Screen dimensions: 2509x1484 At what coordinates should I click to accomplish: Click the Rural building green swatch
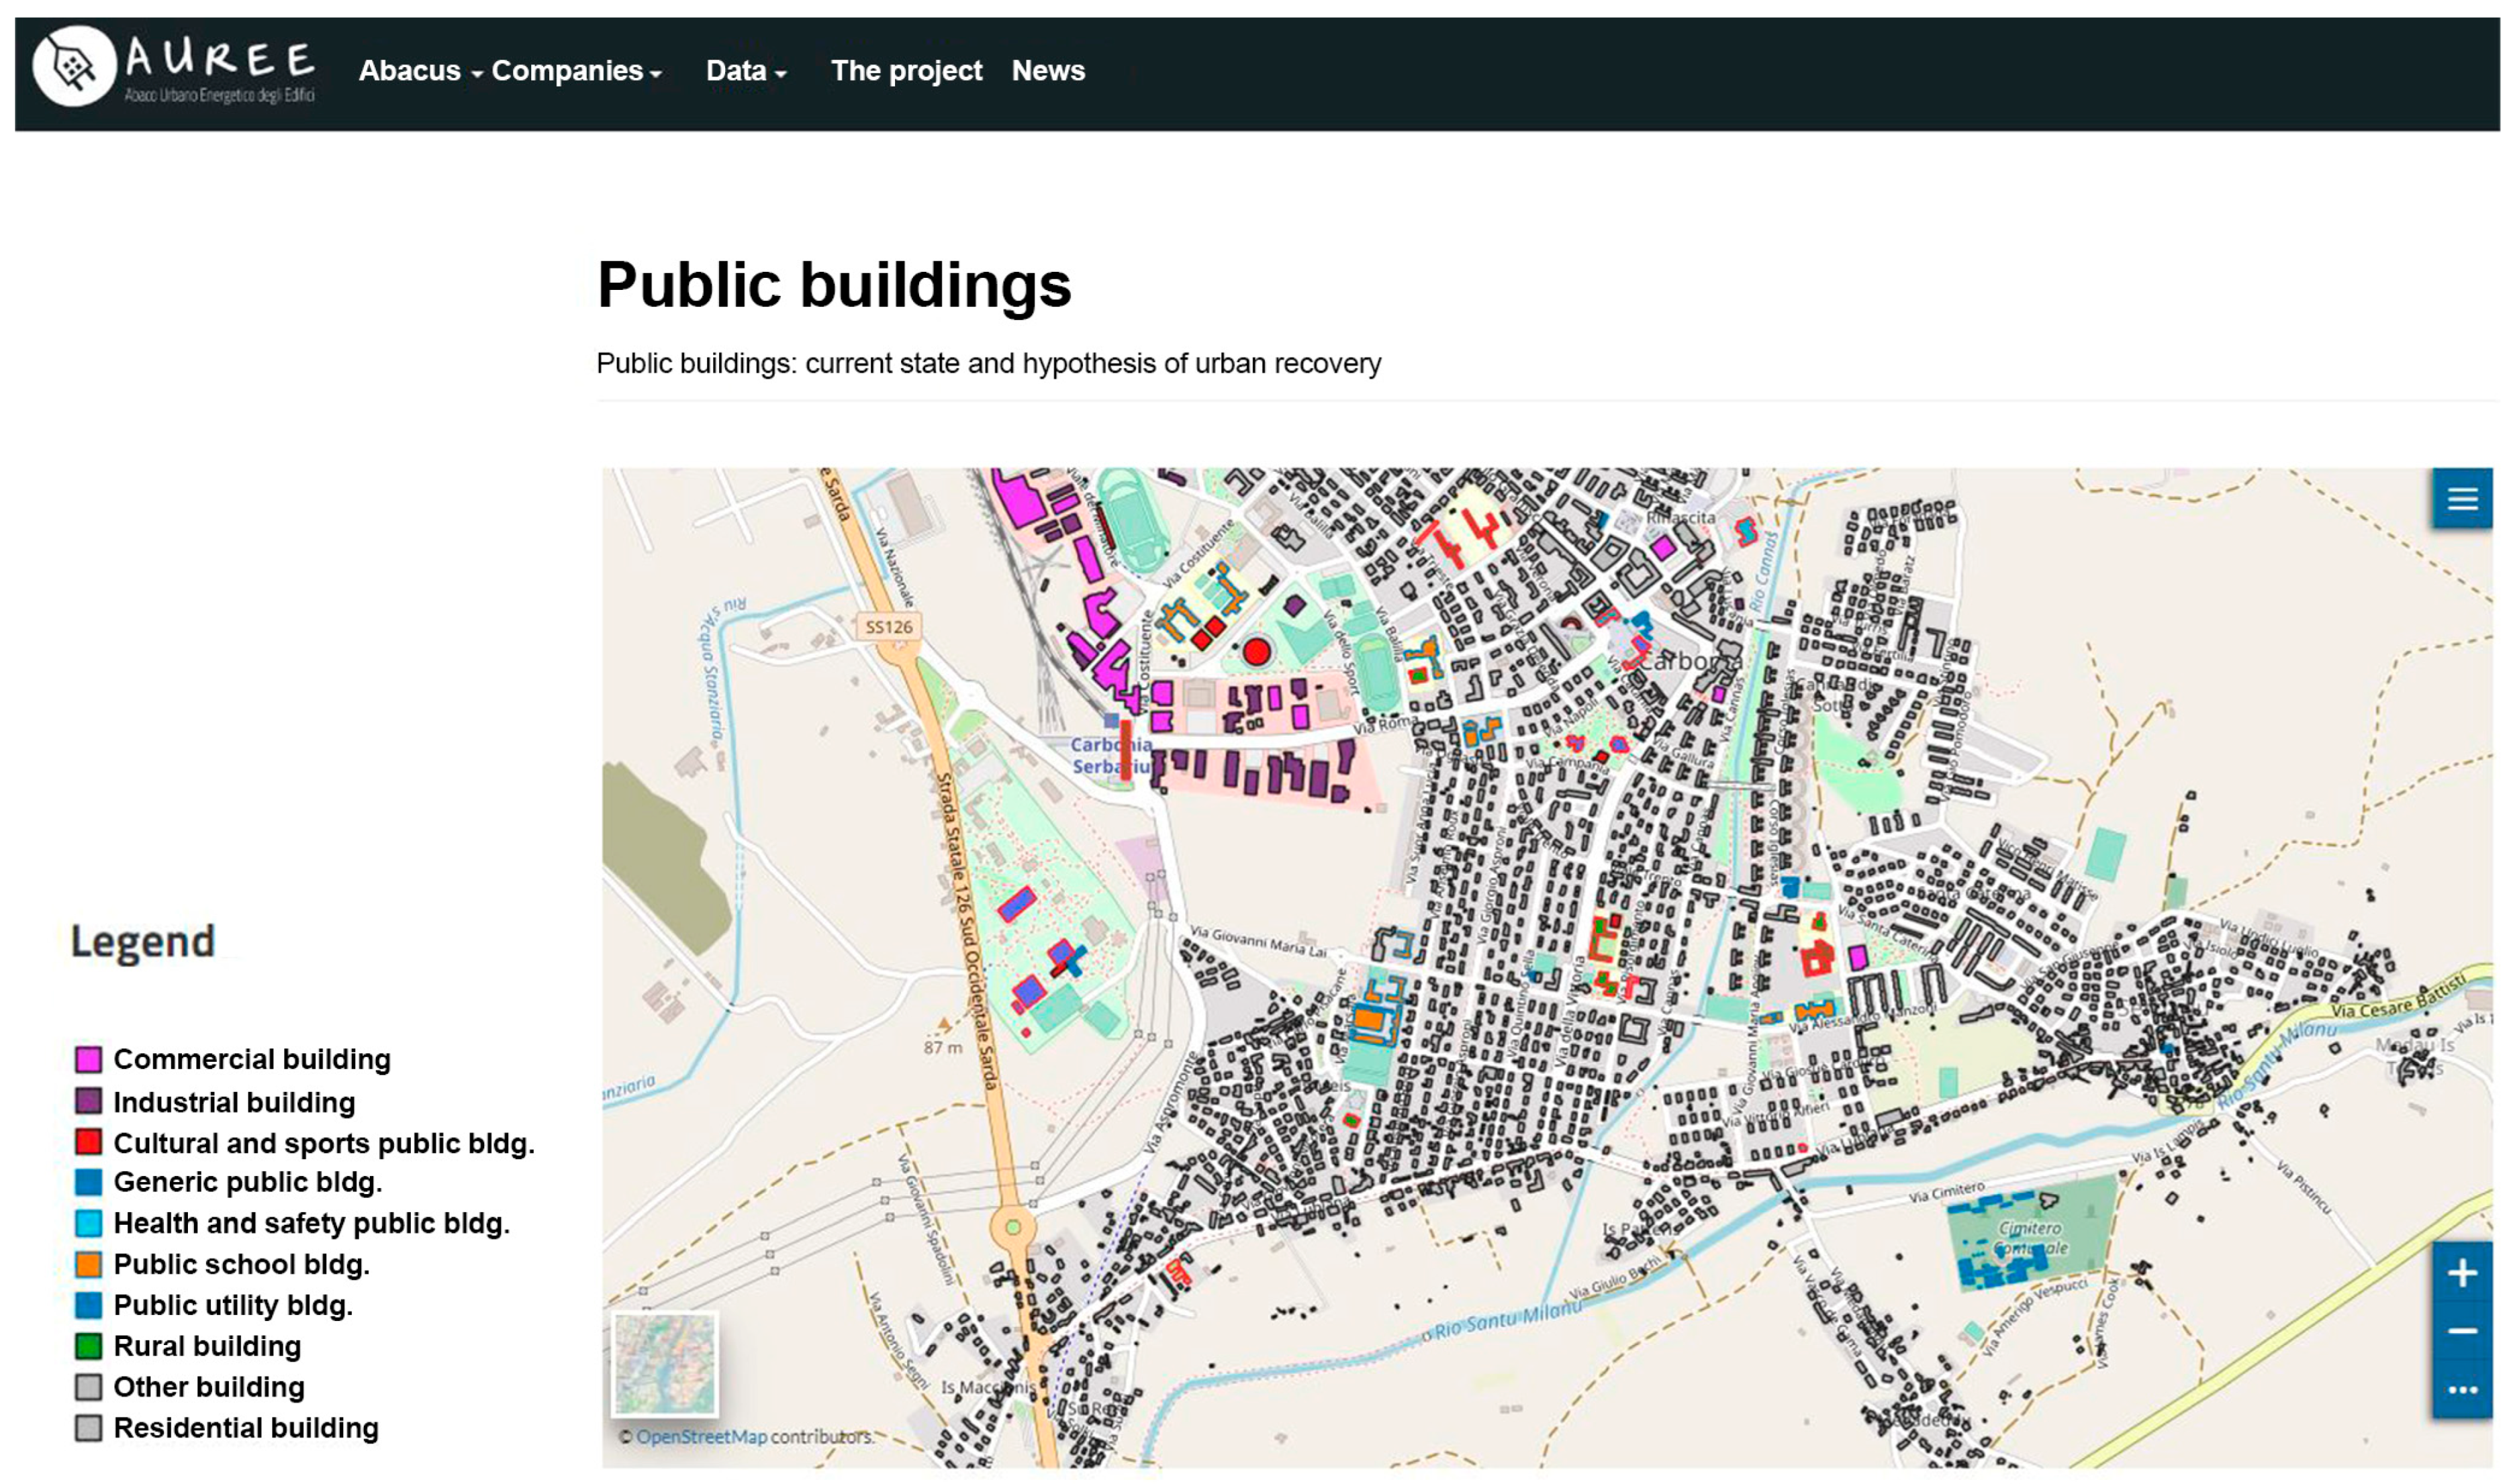click(88, 1347)
